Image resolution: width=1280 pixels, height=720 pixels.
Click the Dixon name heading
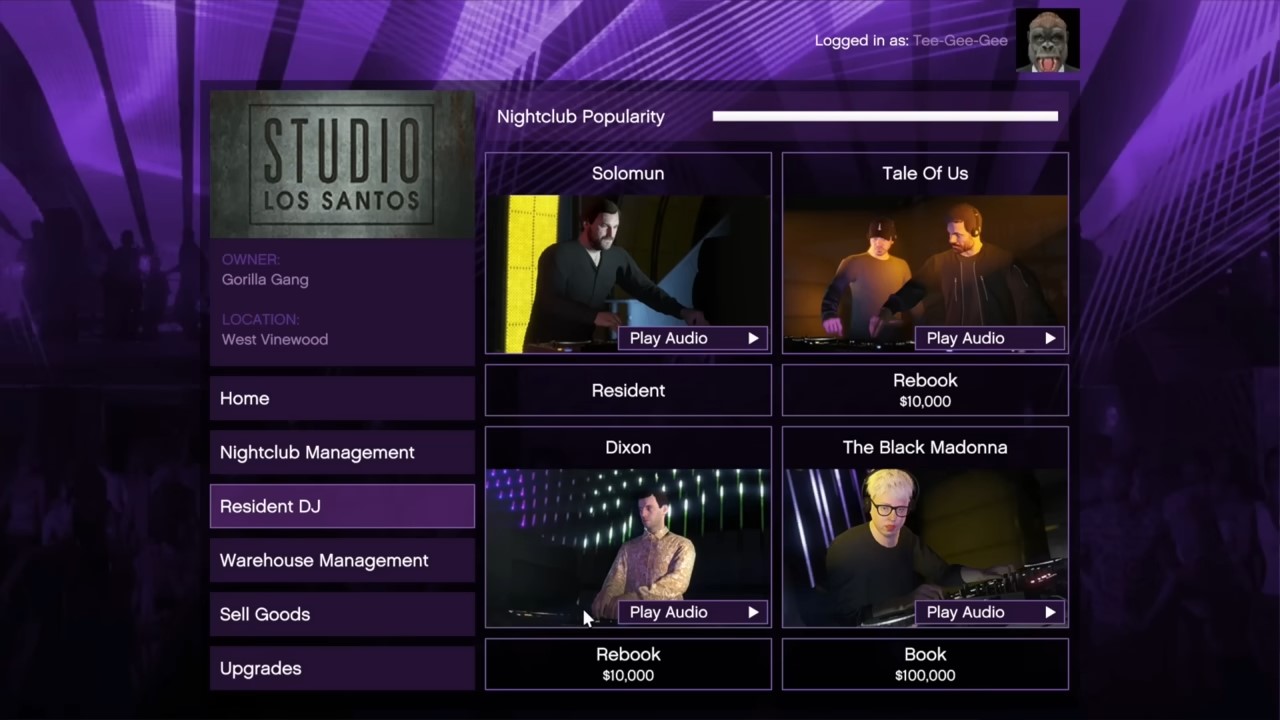pos(628,447)
